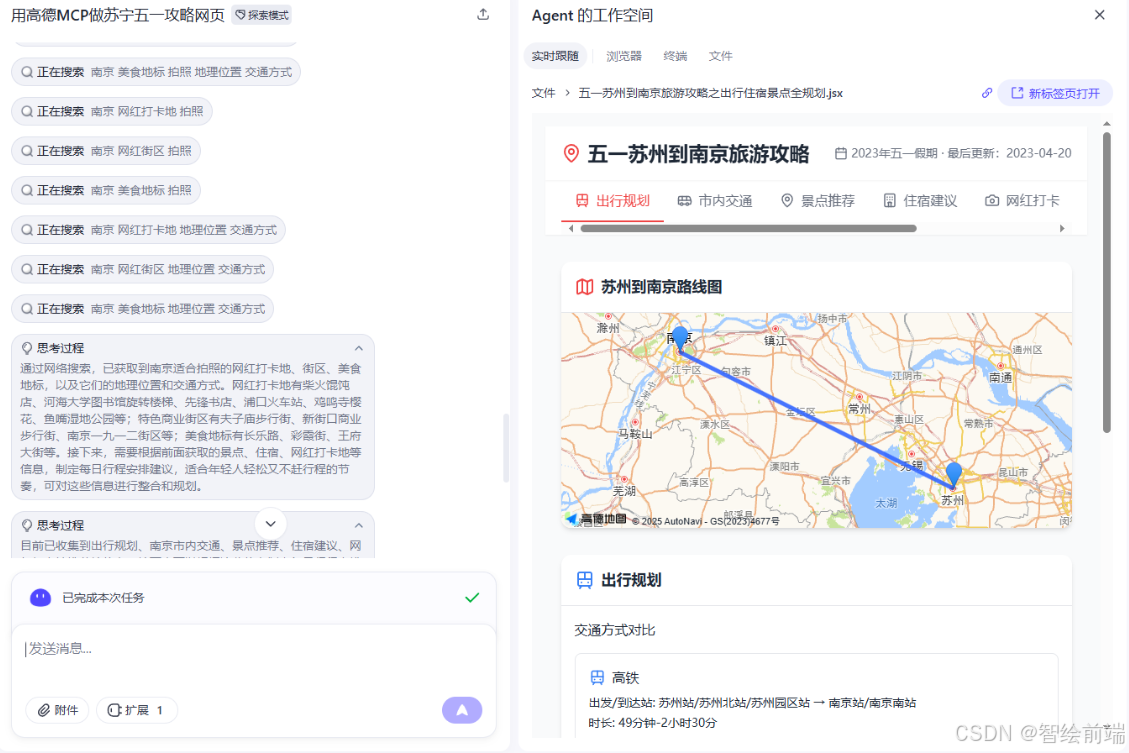This screenshot has height=753, width=1129.
Task: Click the 文件 breadcrumb link
Action: coord(544,94)
